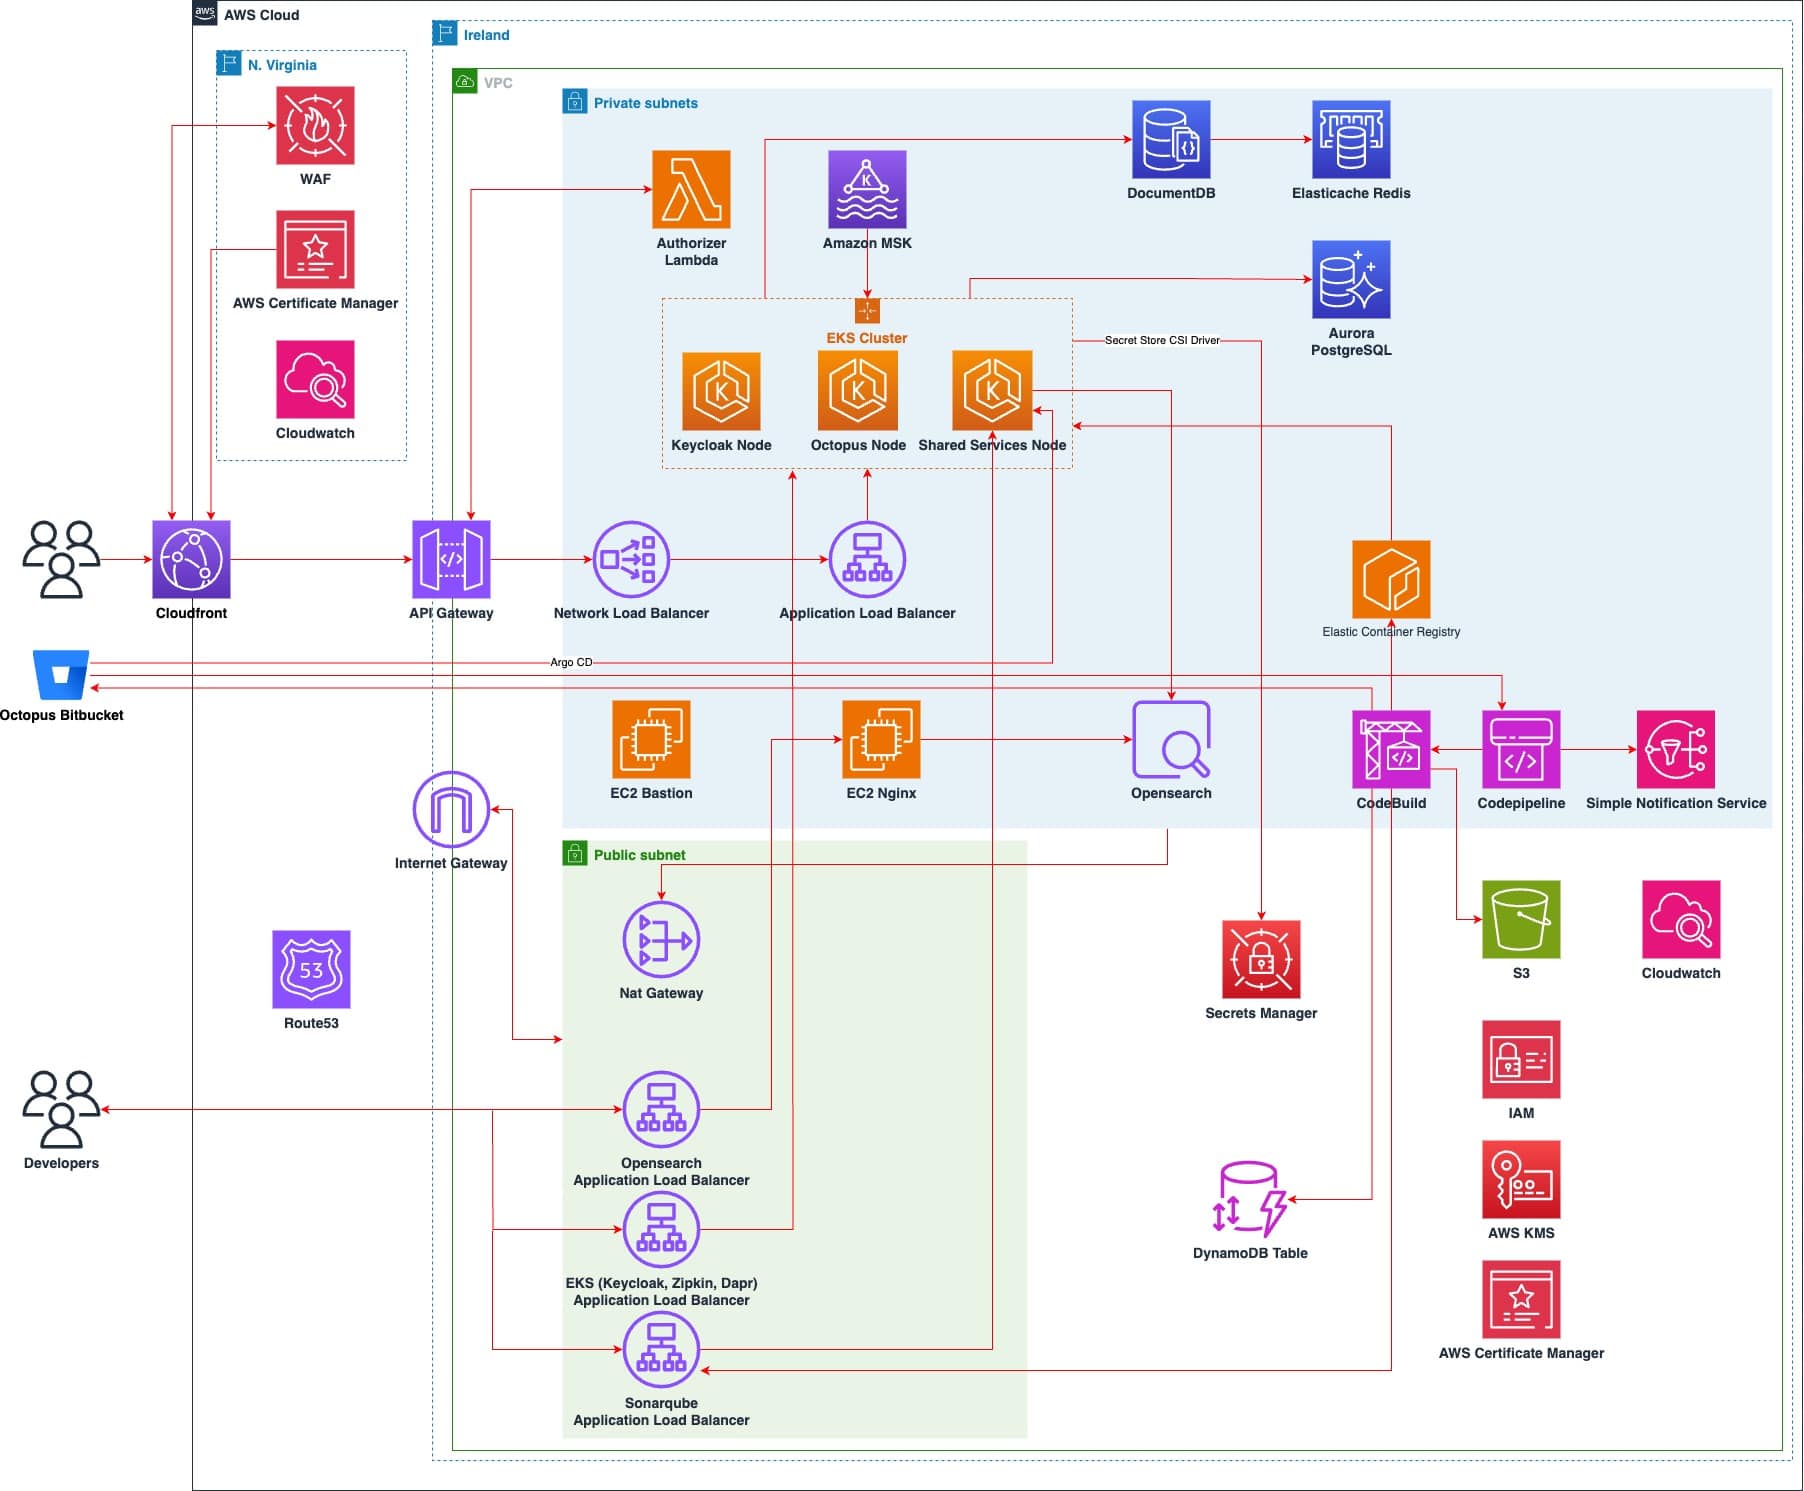The image size is (1804, 1491).
Task: Select the AWS KMS icon
Action: point(1521,1179)
